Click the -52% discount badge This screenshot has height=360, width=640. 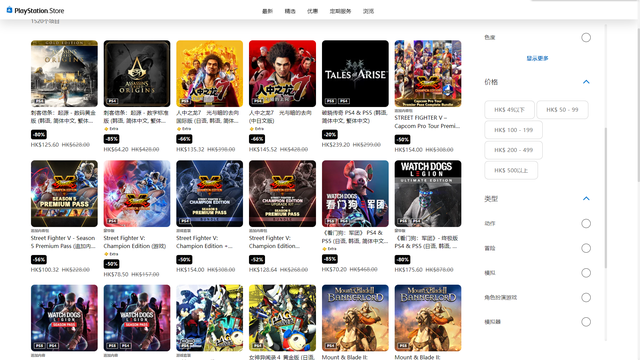257,260
